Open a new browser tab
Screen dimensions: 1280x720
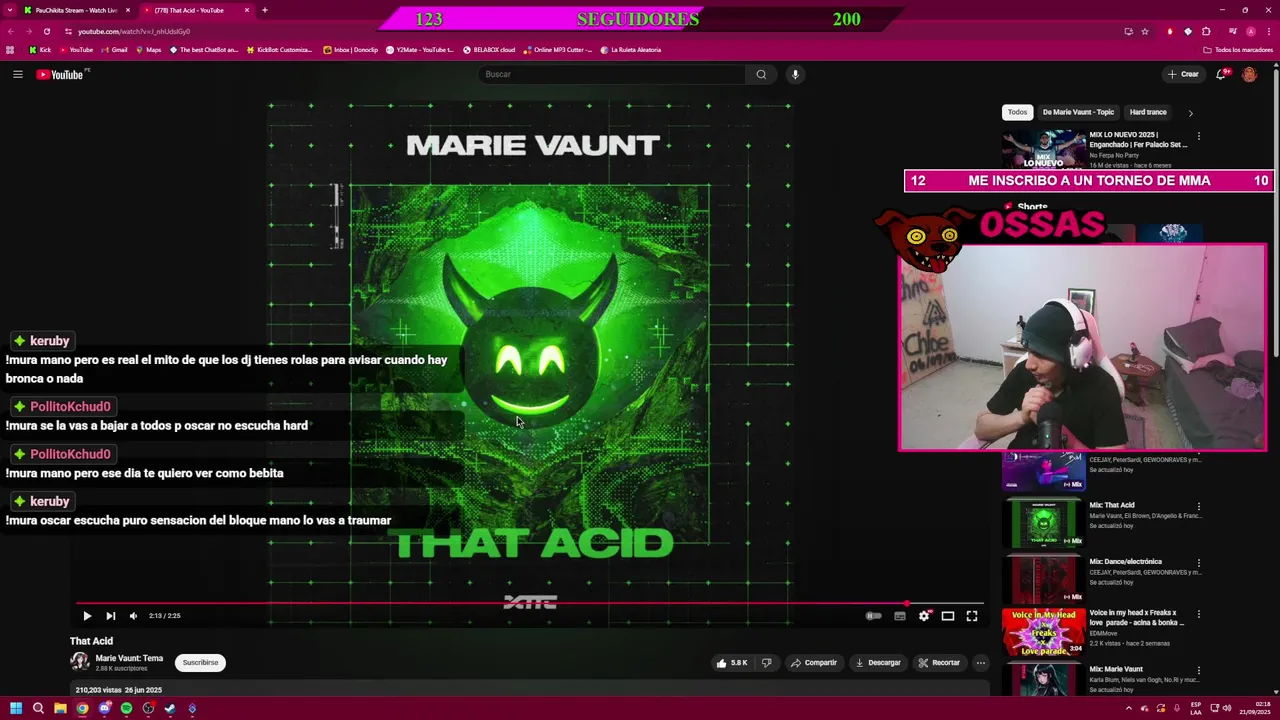point(265,10)
